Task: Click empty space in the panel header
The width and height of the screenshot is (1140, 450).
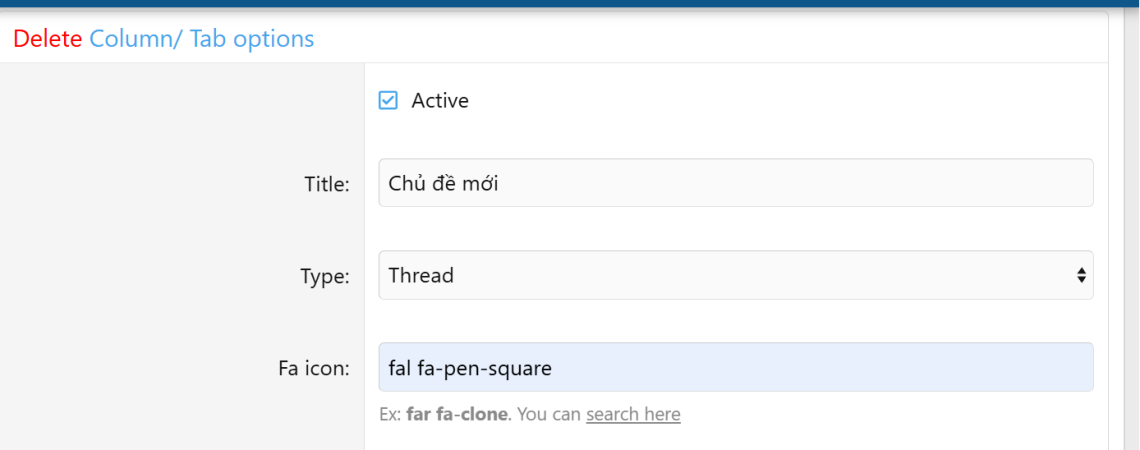Action: click(700, 39)
